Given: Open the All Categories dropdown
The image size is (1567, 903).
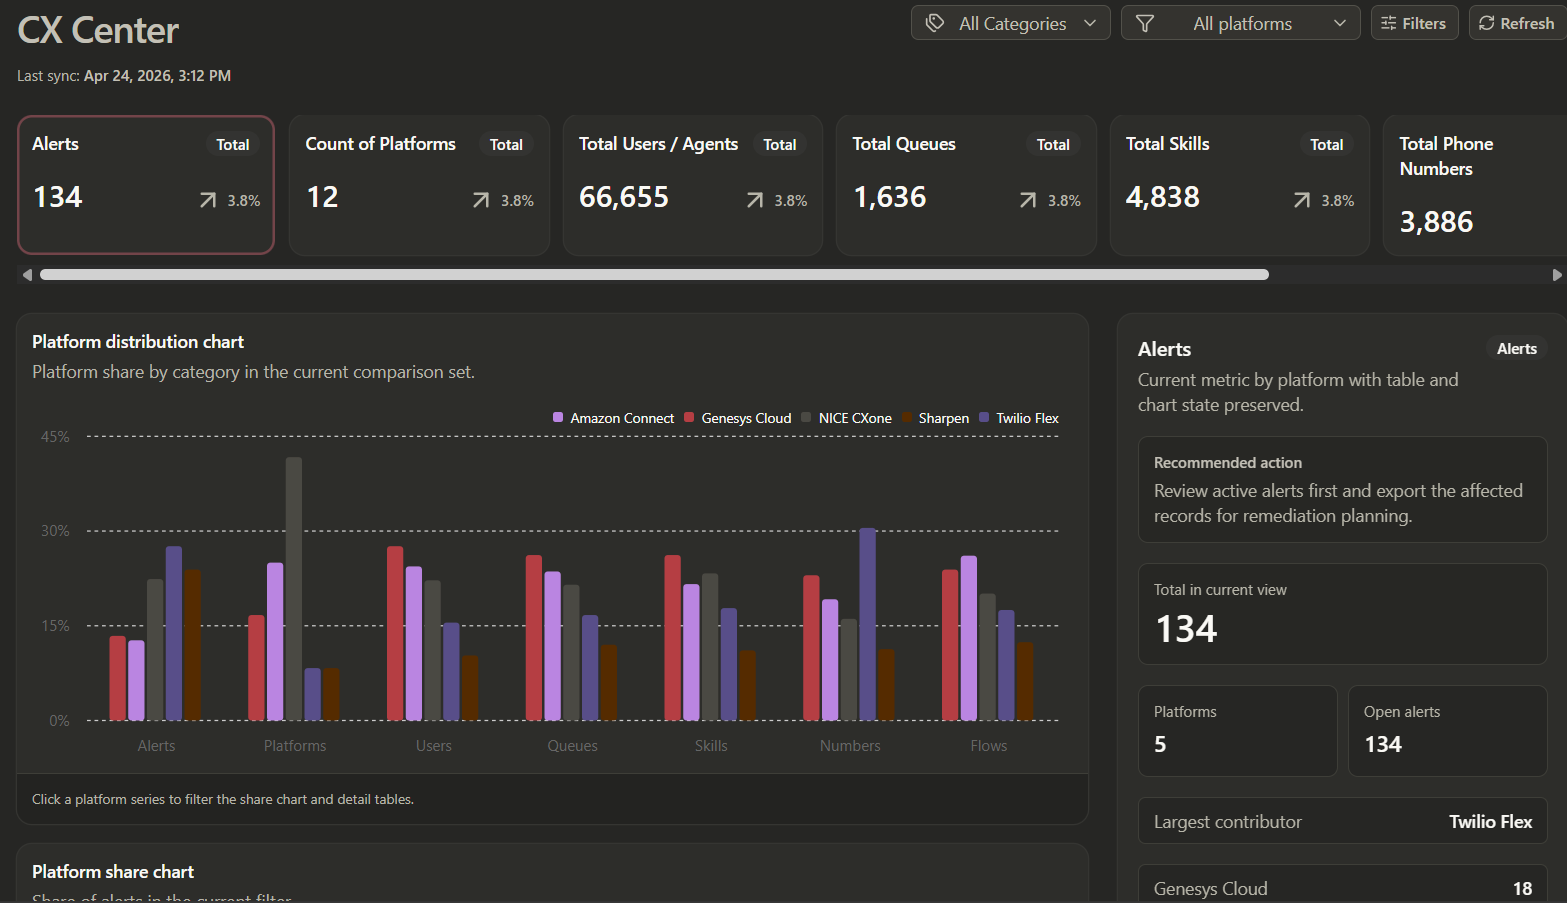Looking at the screenshot, I should (x=1011, y=23).
